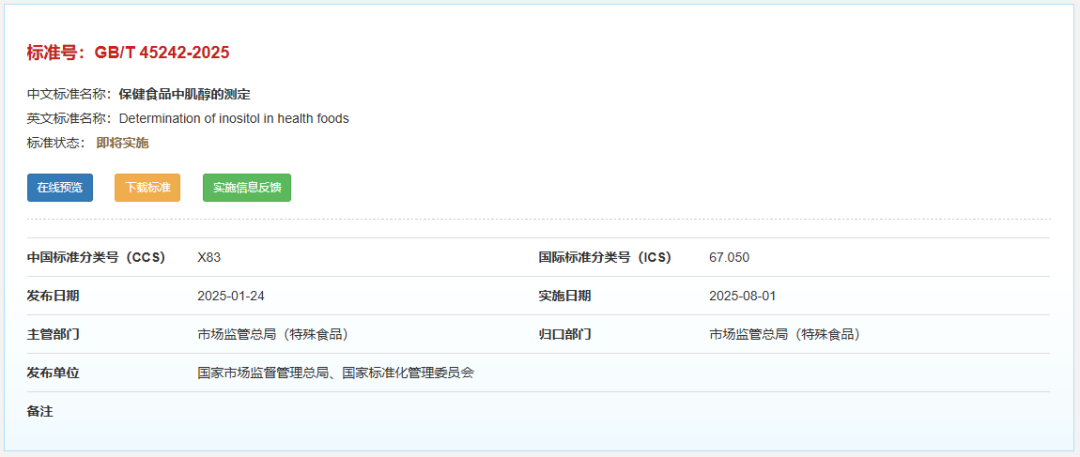Click 发布单位 value 国家市场监督管理总局
1080x457 pixels.
point(263,374)
